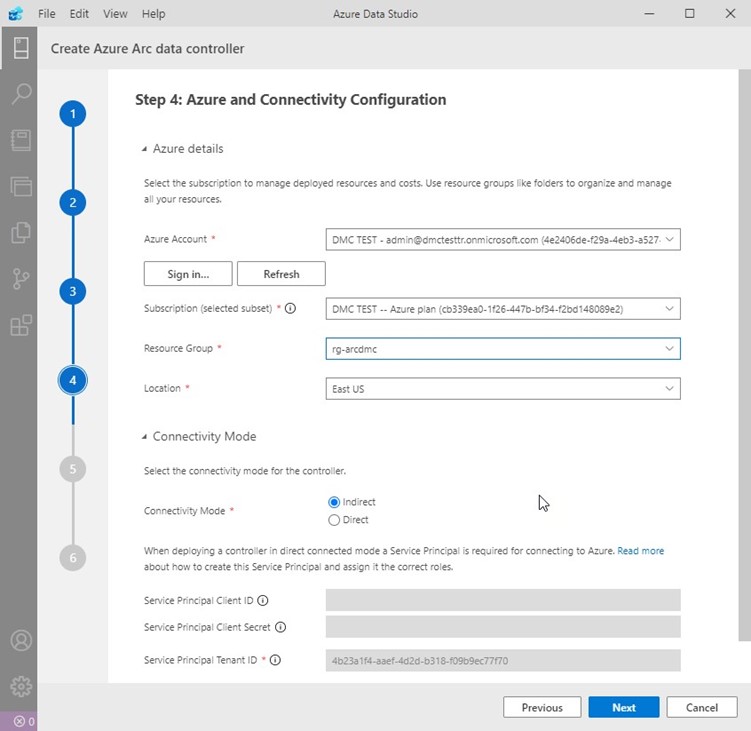Click the Service Principal Client Secret field

503,627
